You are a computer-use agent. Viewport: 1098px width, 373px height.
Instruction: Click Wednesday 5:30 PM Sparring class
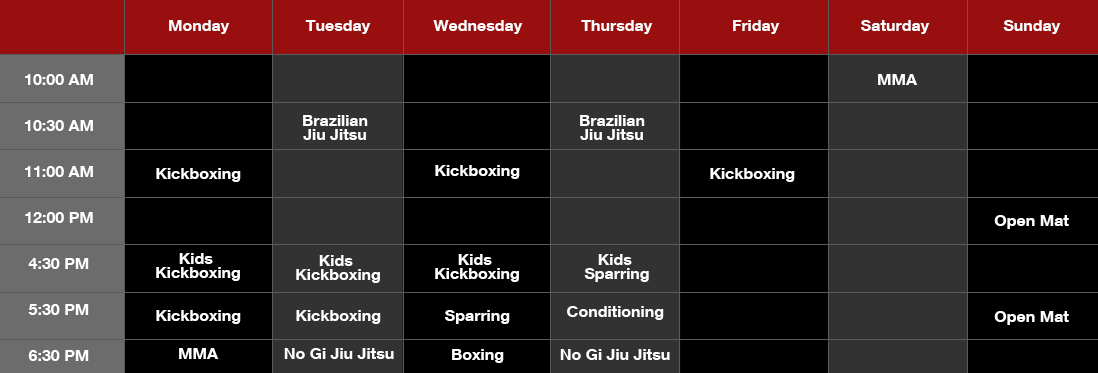point(477,316)
